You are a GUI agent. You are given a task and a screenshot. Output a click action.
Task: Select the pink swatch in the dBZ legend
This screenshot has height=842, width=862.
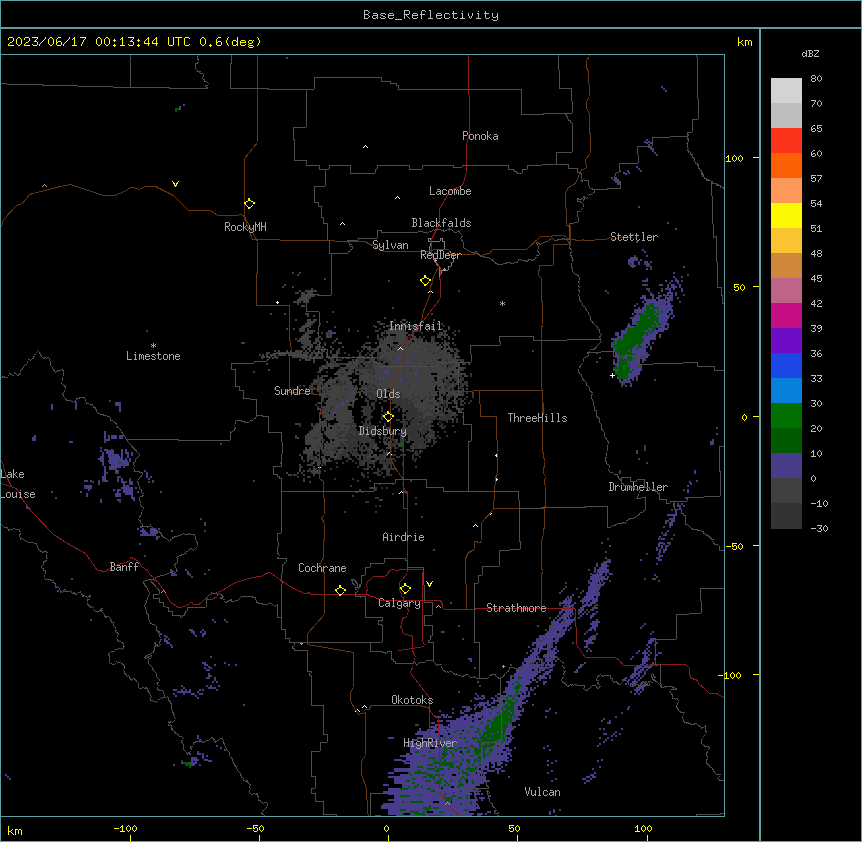pos(786,291)
